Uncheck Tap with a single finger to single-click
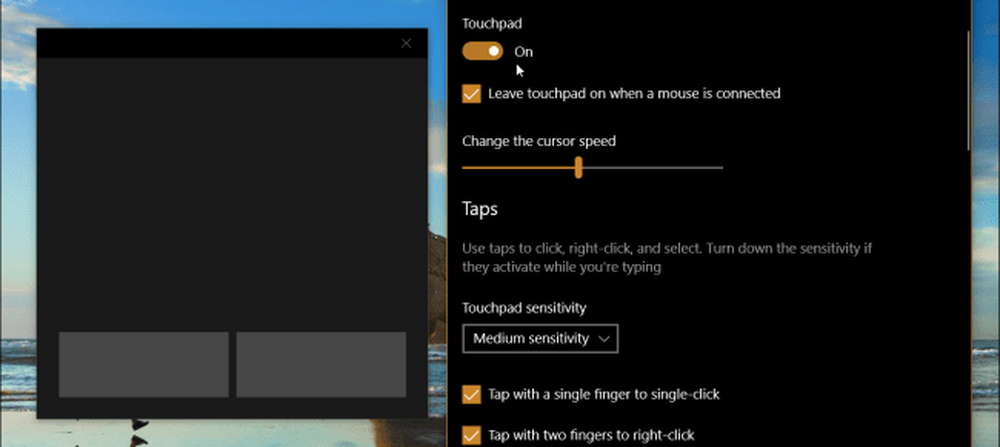The image size is (1000, 447). click(x=471, y=395)
